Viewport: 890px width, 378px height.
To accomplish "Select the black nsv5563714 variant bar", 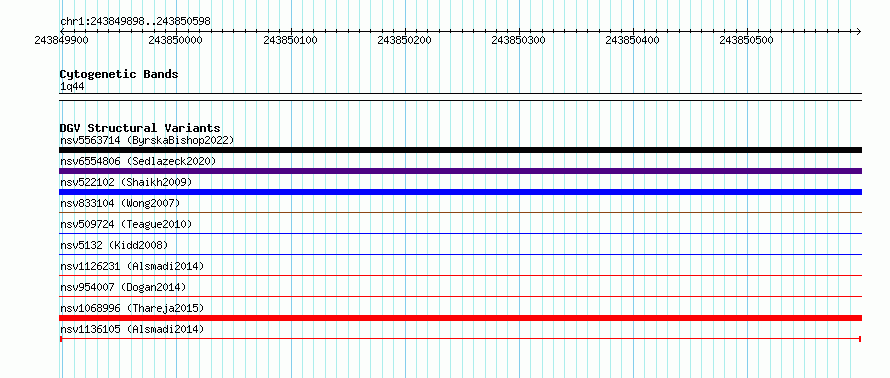I will [x=460, y=150].
